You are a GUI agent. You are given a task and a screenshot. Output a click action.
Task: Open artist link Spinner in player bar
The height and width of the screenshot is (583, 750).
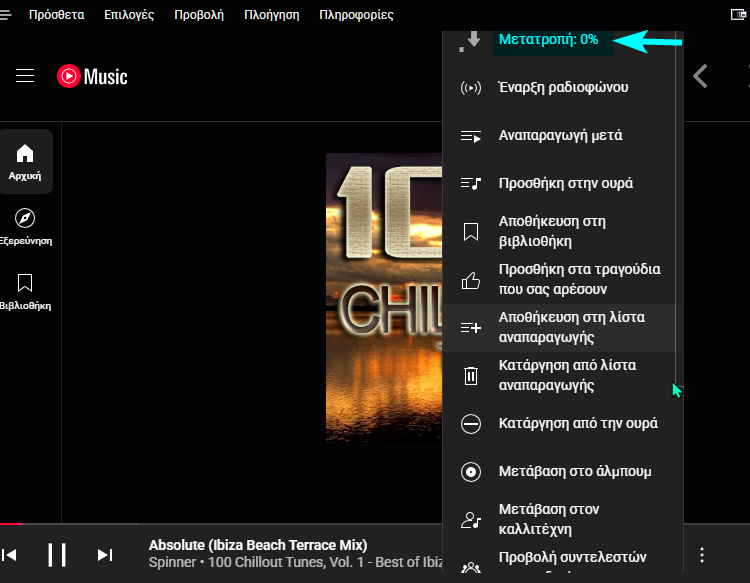[172, 562]
